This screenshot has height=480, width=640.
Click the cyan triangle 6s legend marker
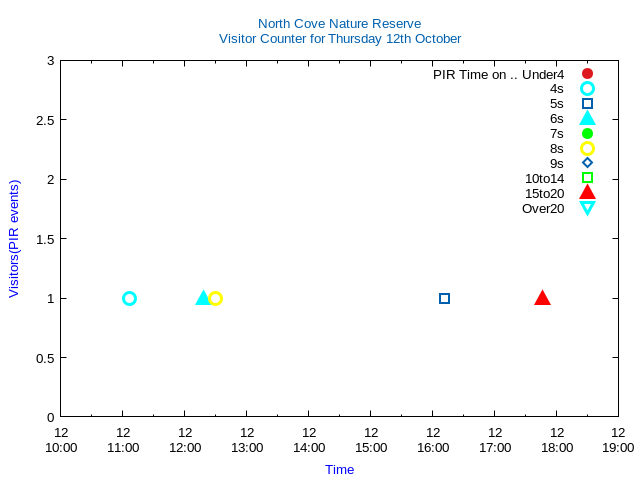pos(588,118)
